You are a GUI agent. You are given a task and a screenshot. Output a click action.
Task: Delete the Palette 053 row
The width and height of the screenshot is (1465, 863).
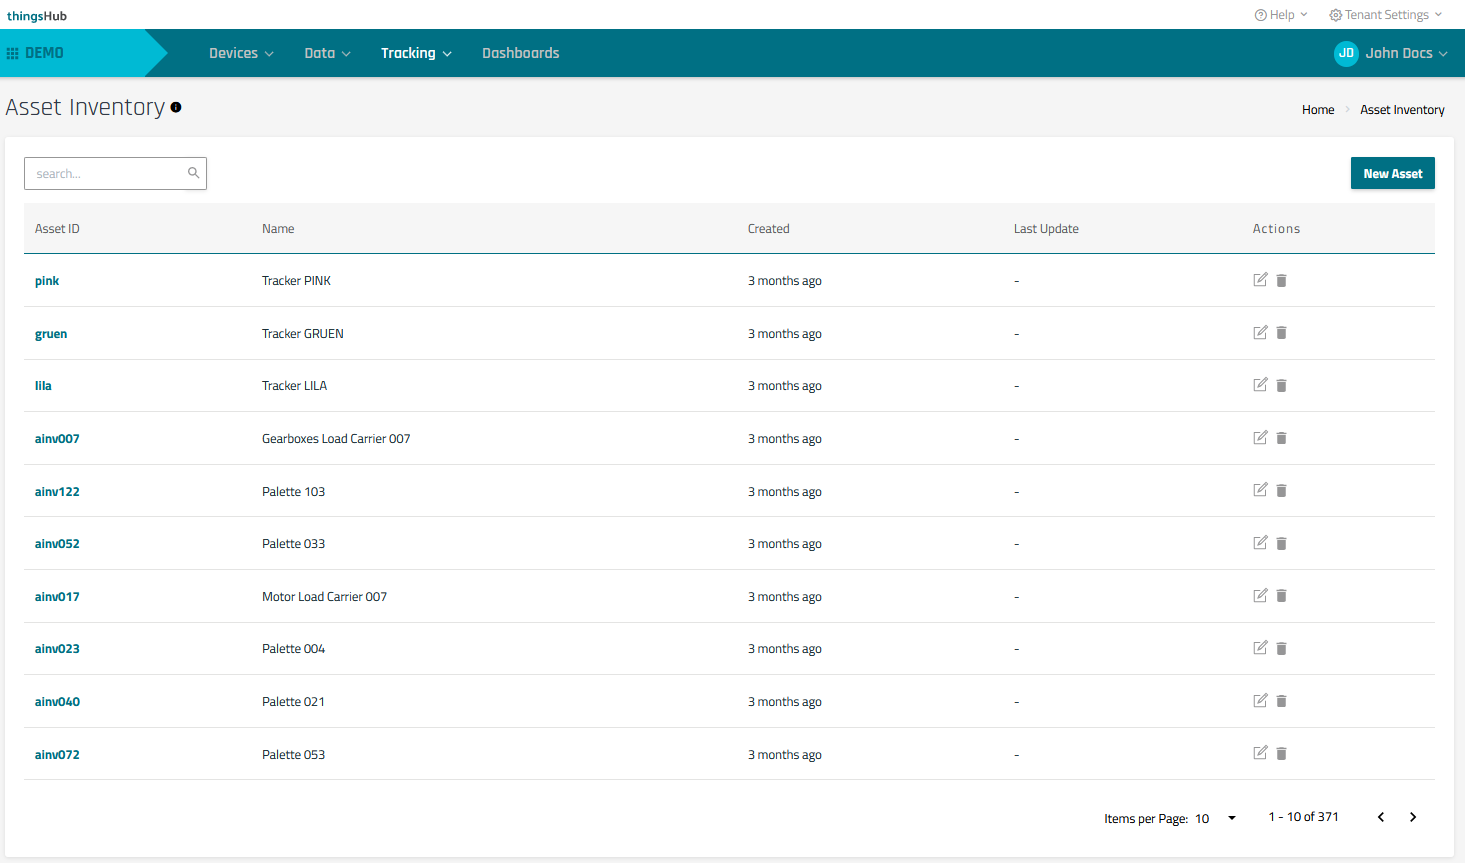click(1281, 754)
